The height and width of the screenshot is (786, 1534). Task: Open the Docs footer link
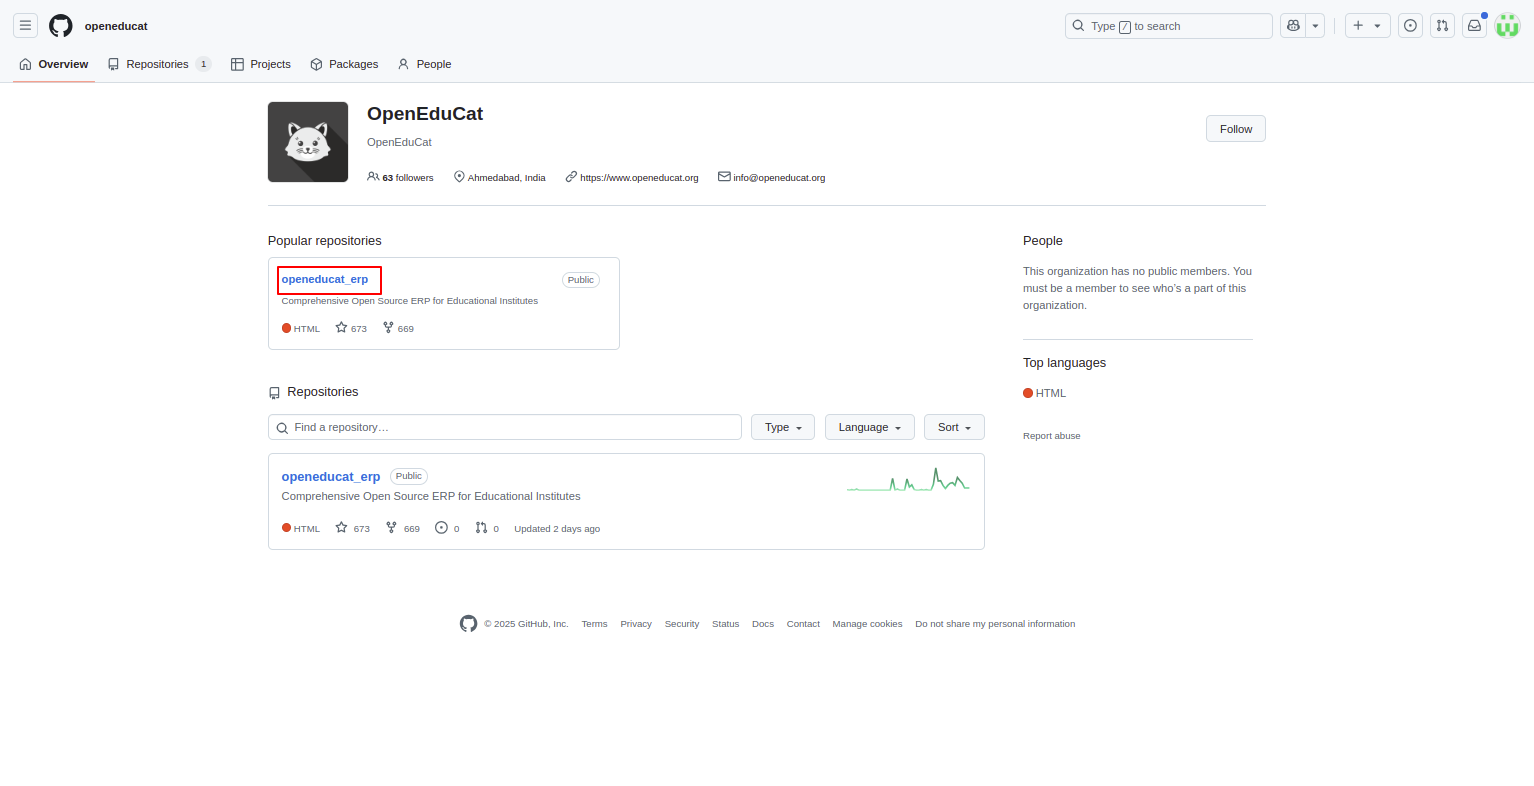763,624
